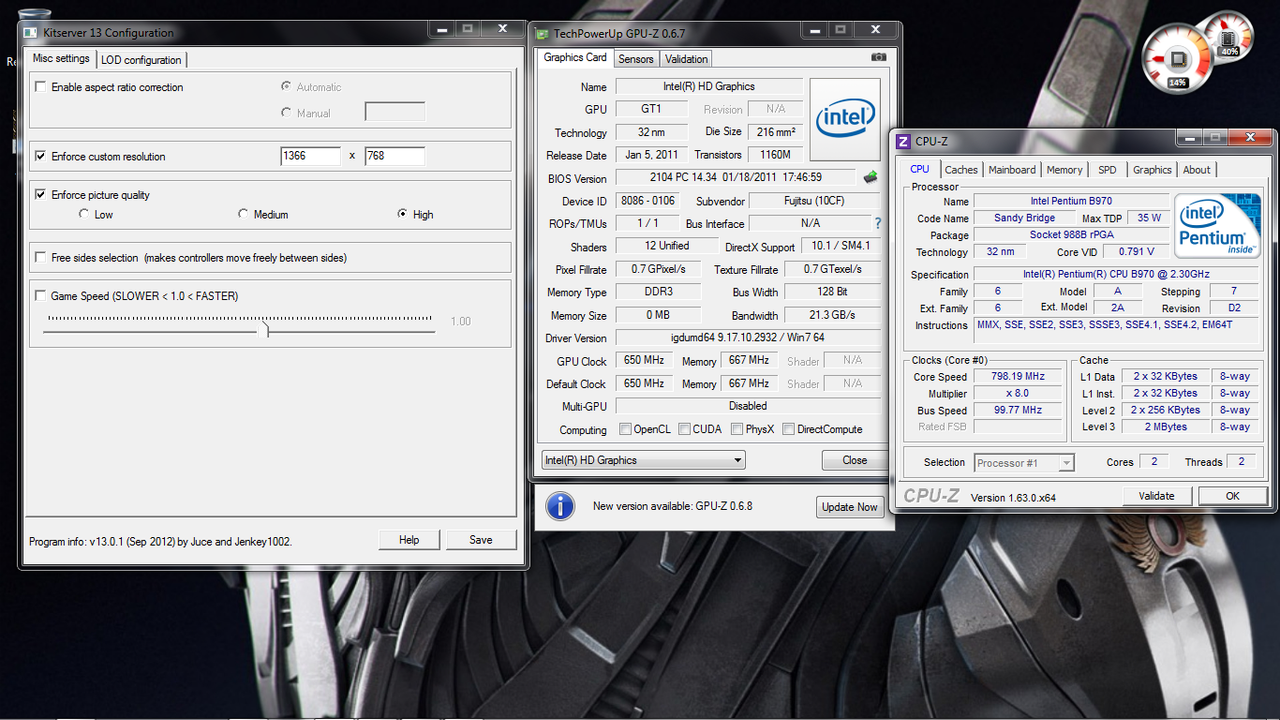Click the Core Speed value 798.19 MHz
The height and width of the screenshot is (720, 1280).
1018,376
